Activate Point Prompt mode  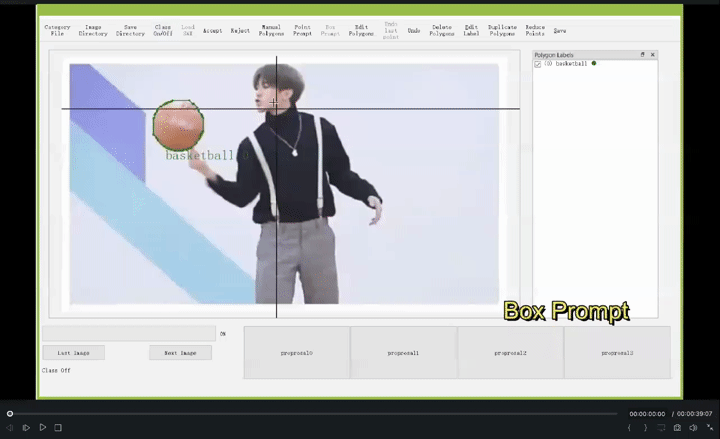point(302,30)
